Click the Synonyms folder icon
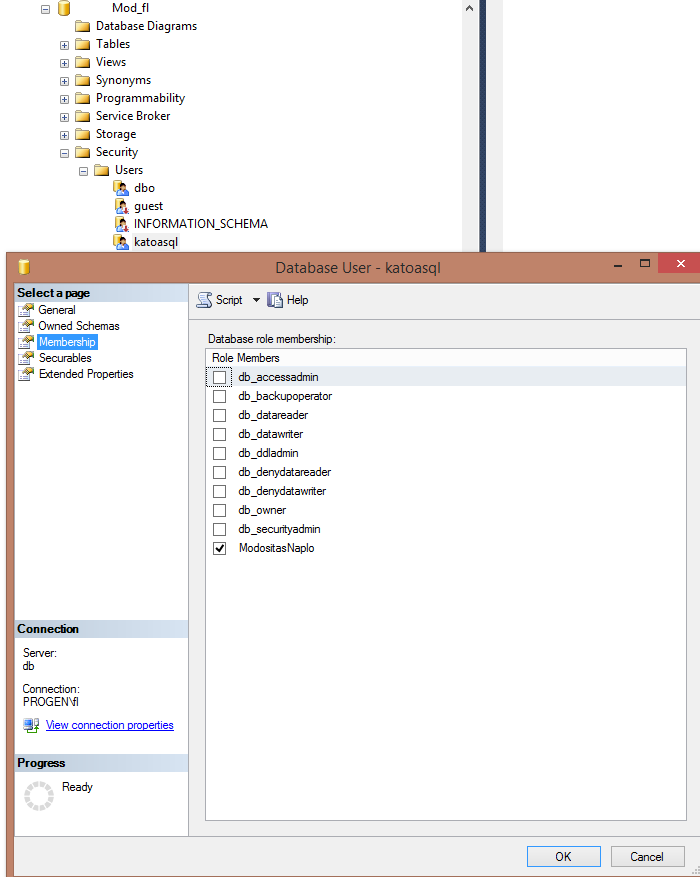The width and height of the screenshot is (700, 877). [x=83, y=80]
